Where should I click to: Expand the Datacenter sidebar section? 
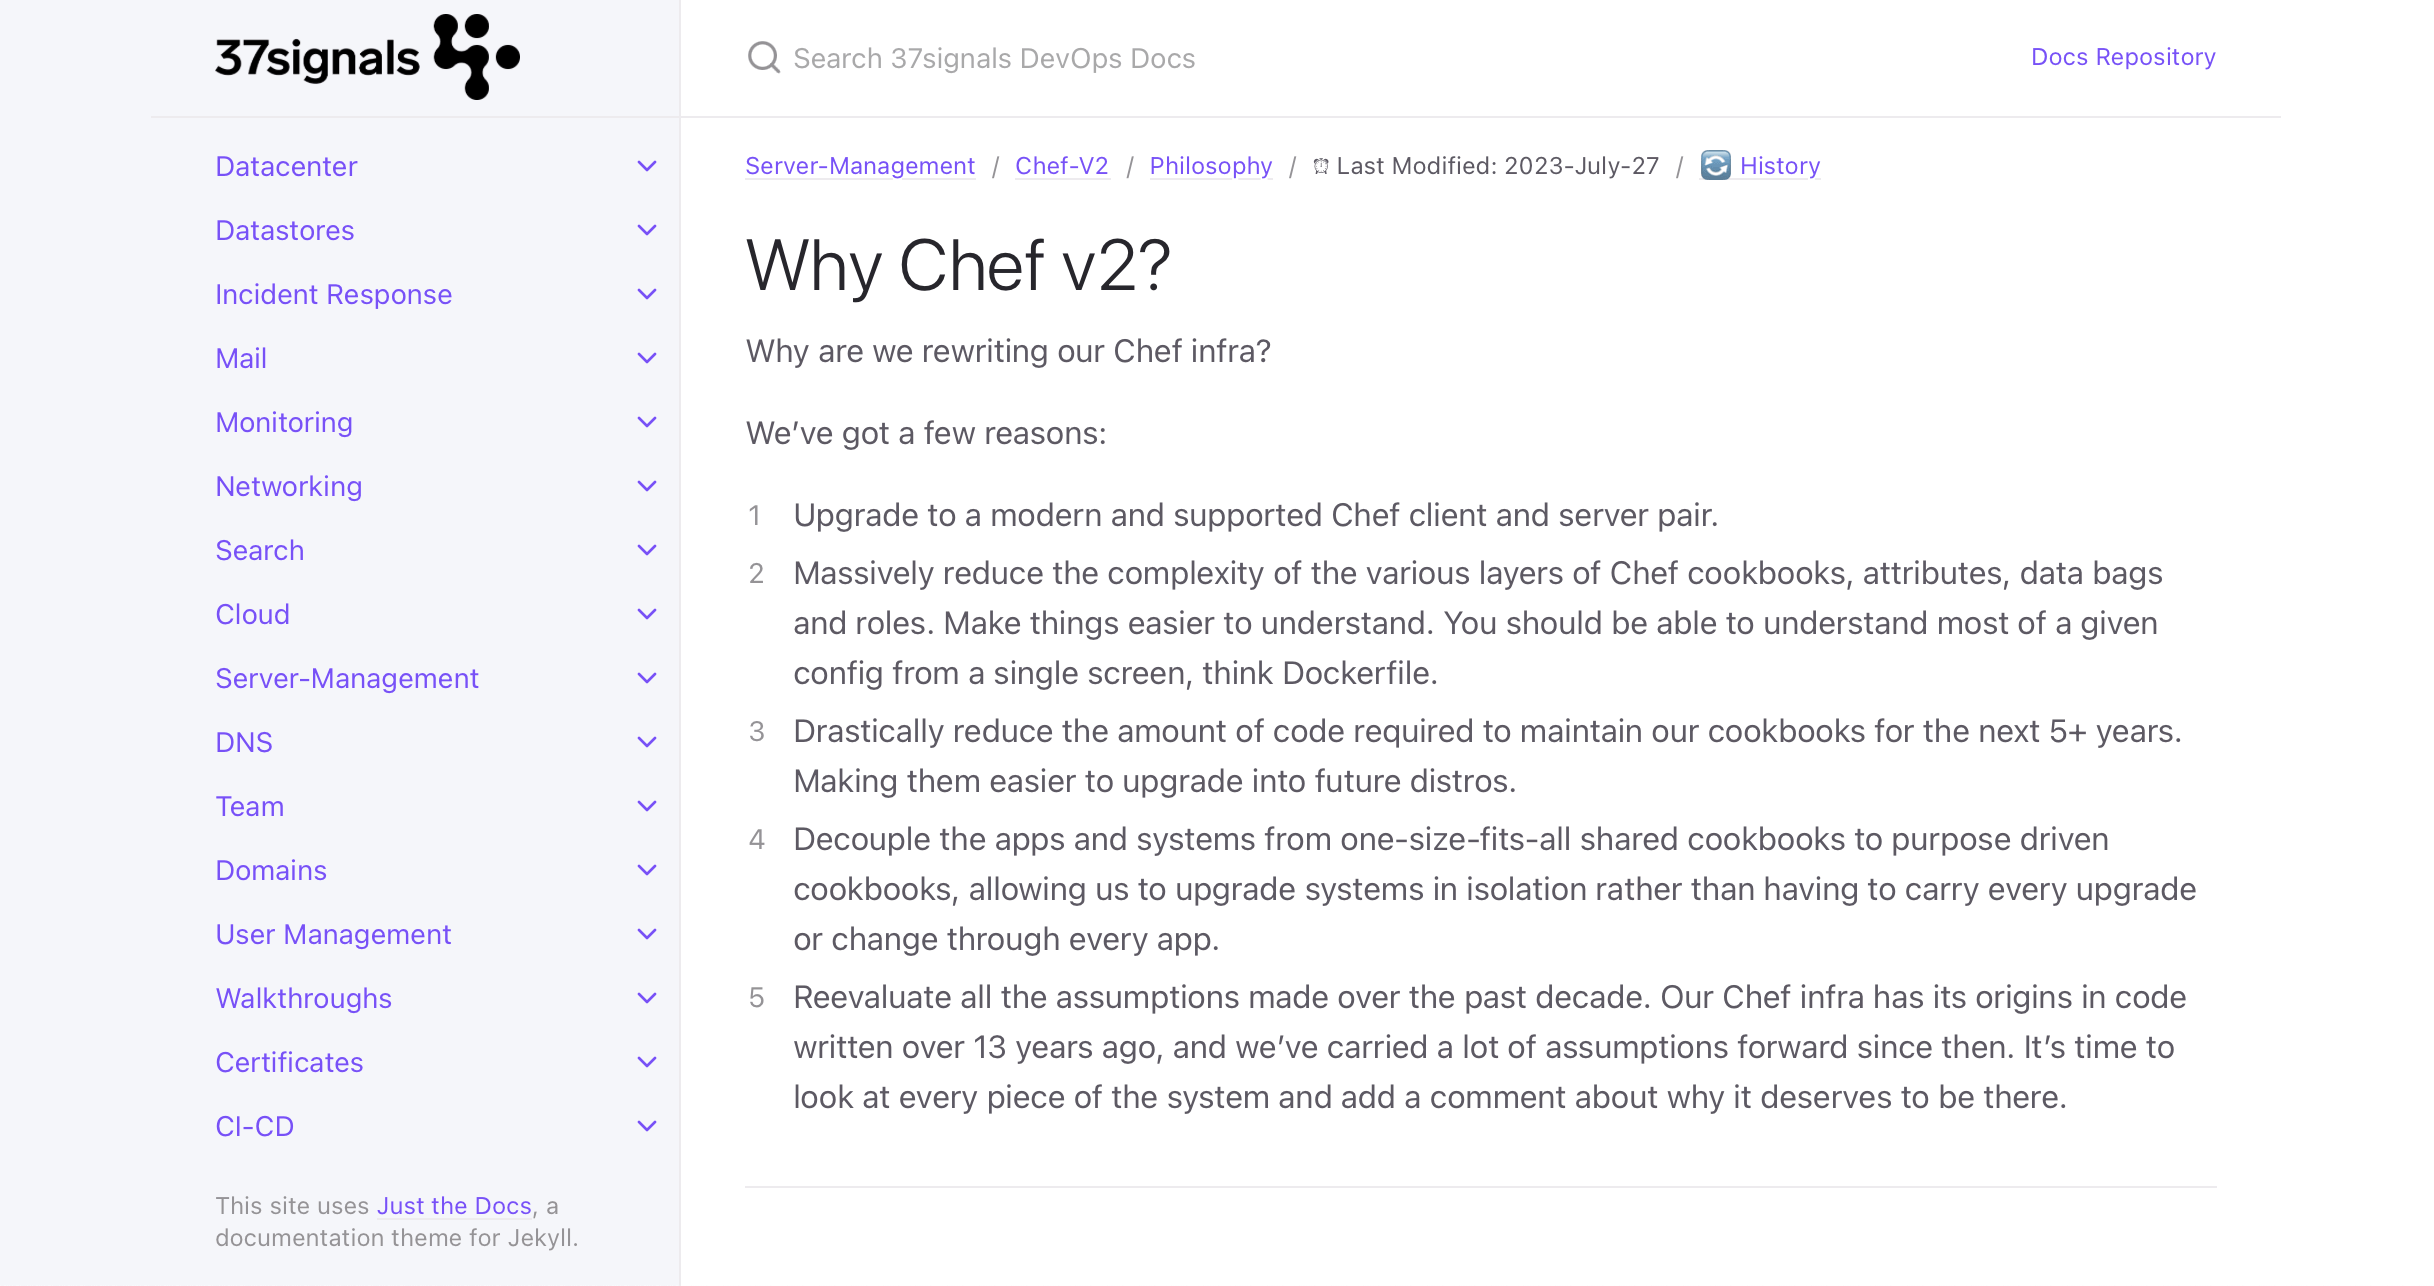point(646,166)
